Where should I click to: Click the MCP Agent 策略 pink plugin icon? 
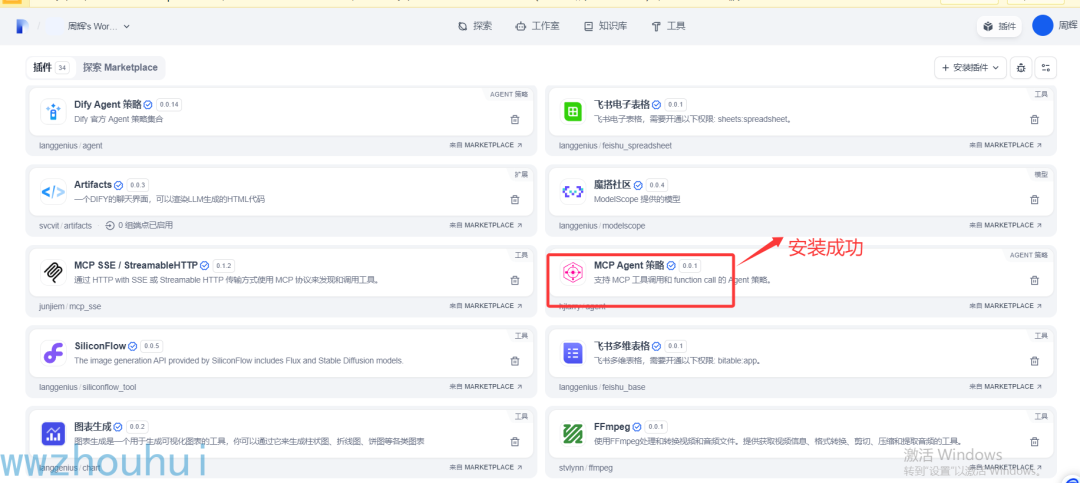tap(572, 273)
